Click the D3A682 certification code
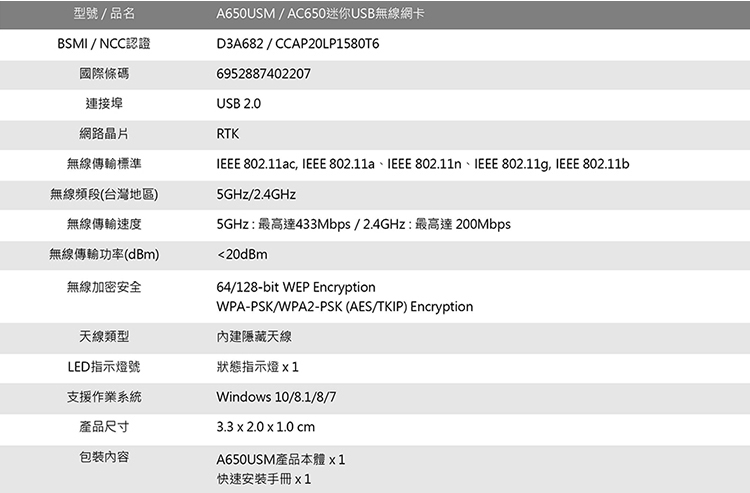750x493 pixels. click(x=240, y=45)
